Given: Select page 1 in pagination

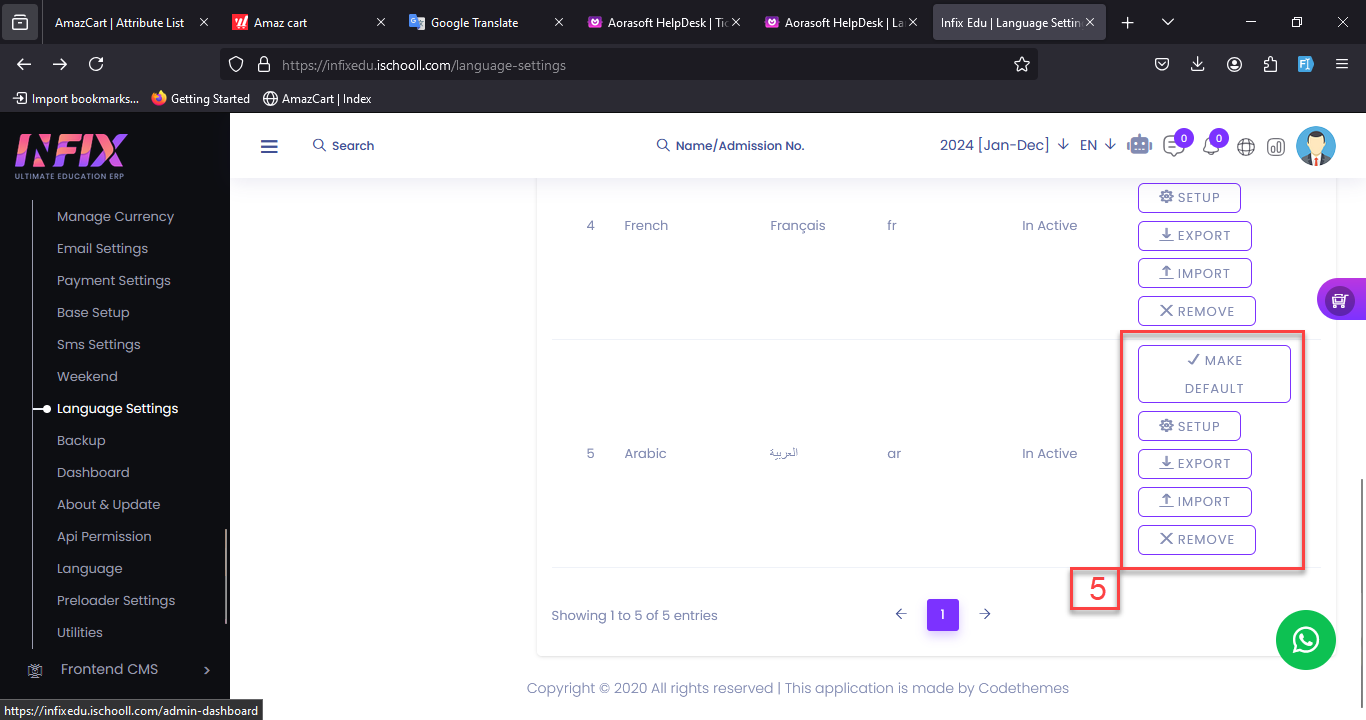Looking at the screenshot, I should pos(943,615).
